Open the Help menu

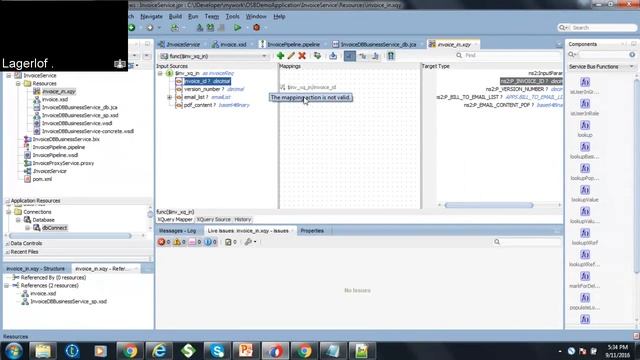click(279, 17)
